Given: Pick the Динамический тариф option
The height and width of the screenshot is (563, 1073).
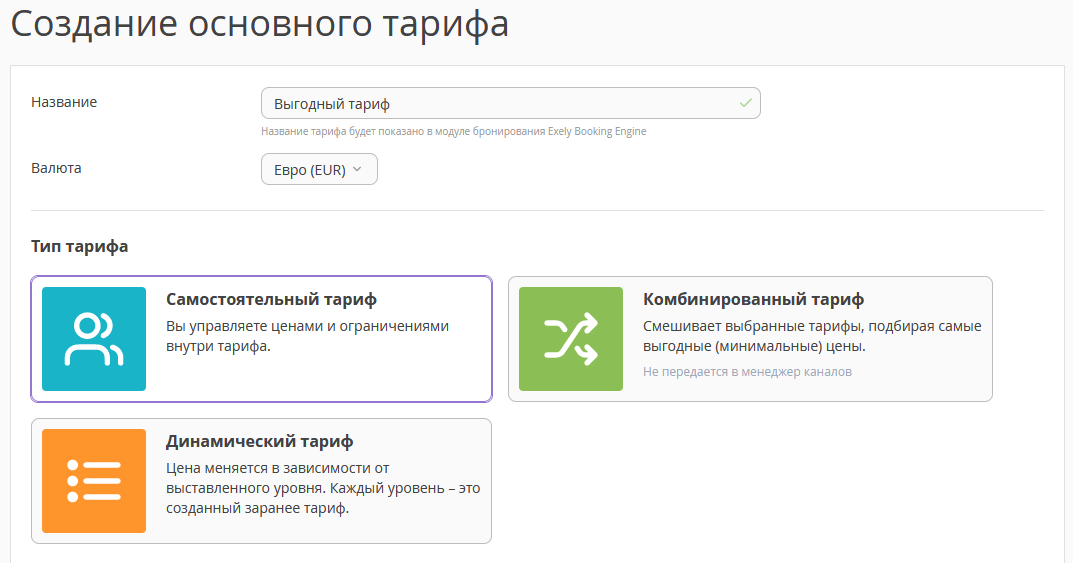Looking at the screenshot, I should tap(261, 481).
